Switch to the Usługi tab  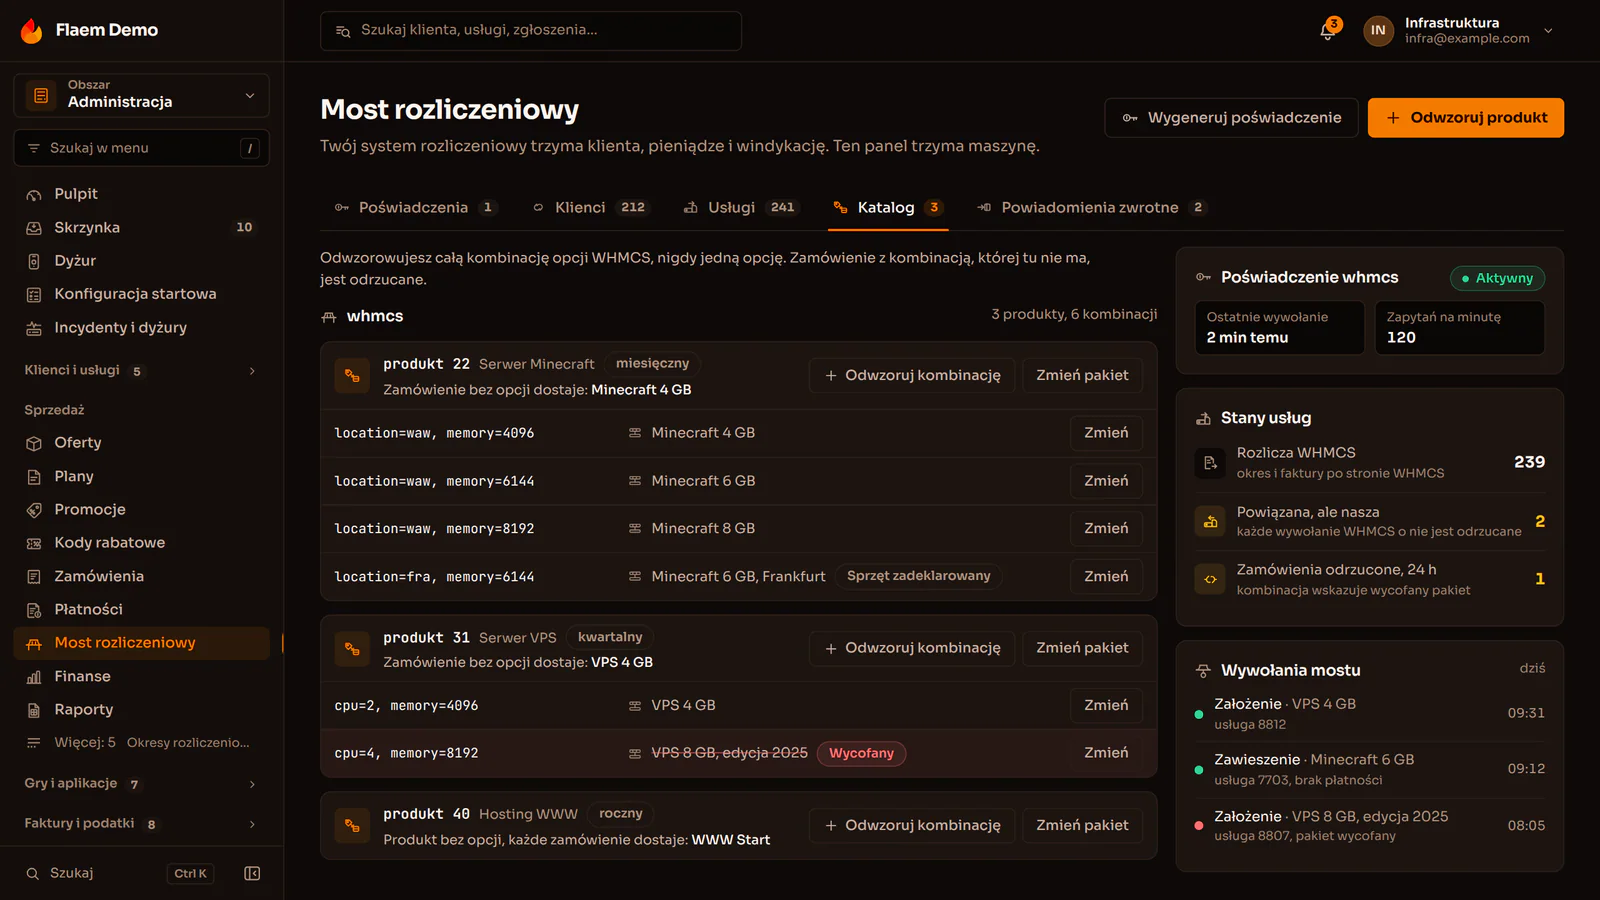coord(741,207)
